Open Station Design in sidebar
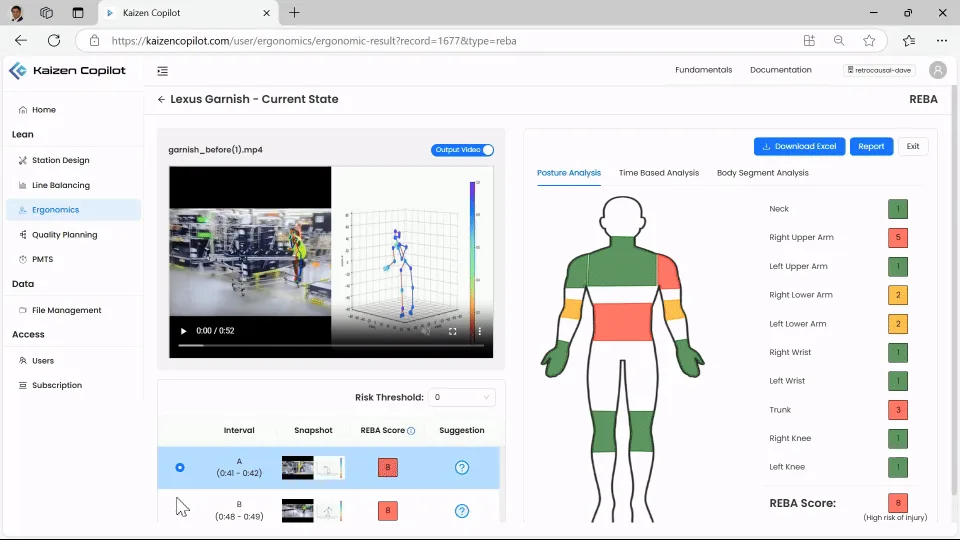Image resolution: width=960 pixels, height=540 pixels. (x=73, y=160)
